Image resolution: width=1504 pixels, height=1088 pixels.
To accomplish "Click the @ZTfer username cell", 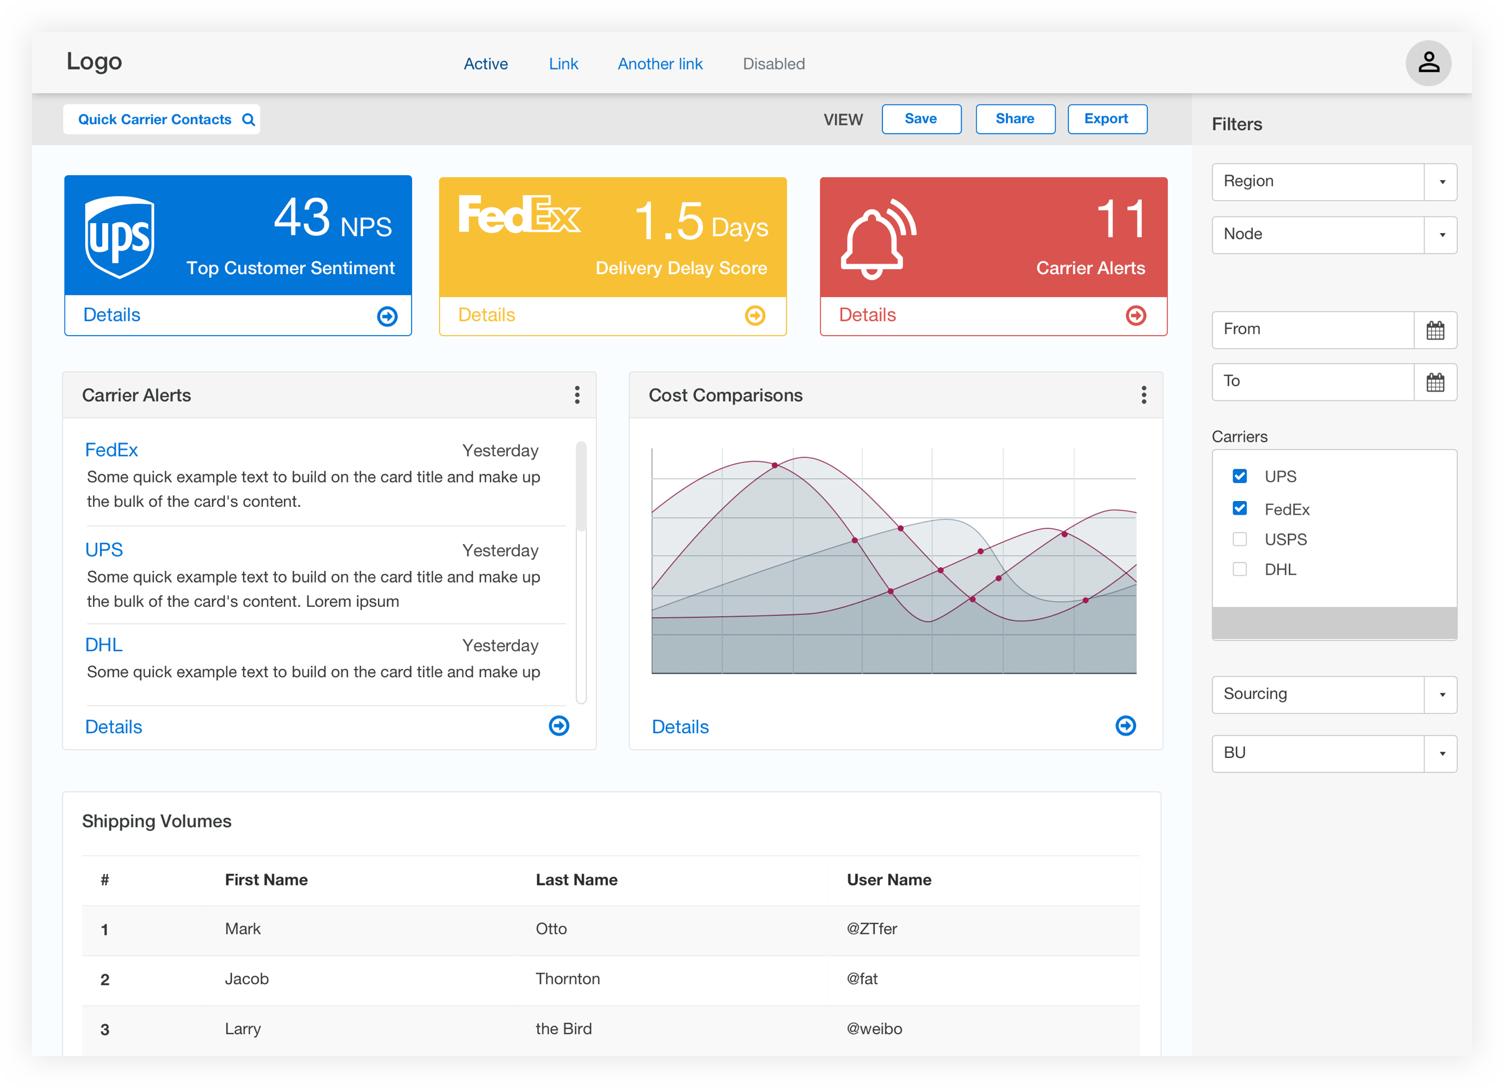I will point(872,929).
